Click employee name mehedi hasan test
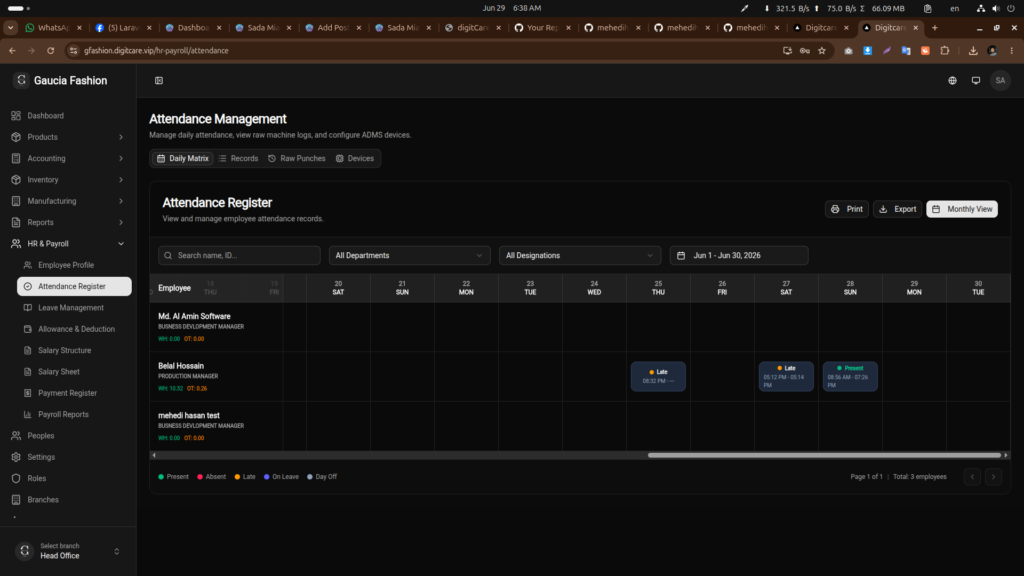Screen dimensions: 1024x576 coord(189,415)
